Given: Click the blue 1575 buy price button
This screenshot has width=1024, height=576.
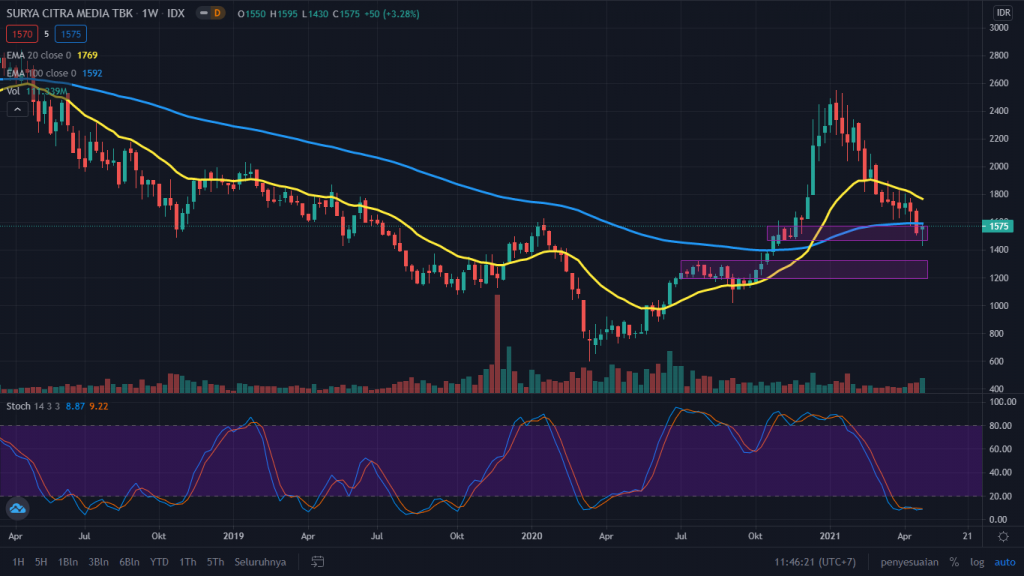Looking at the screenshot, I should click(x=70, y=35).
